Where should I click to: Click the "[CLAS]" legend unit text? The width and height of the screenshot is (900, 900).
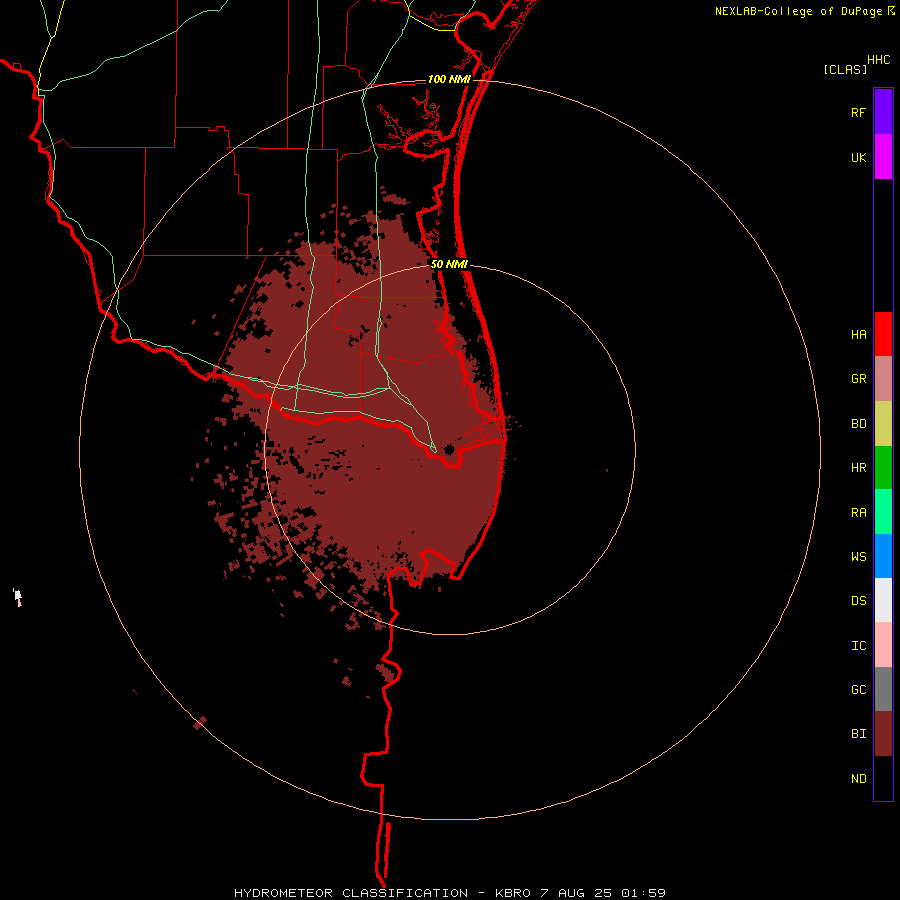pos(845,69)
